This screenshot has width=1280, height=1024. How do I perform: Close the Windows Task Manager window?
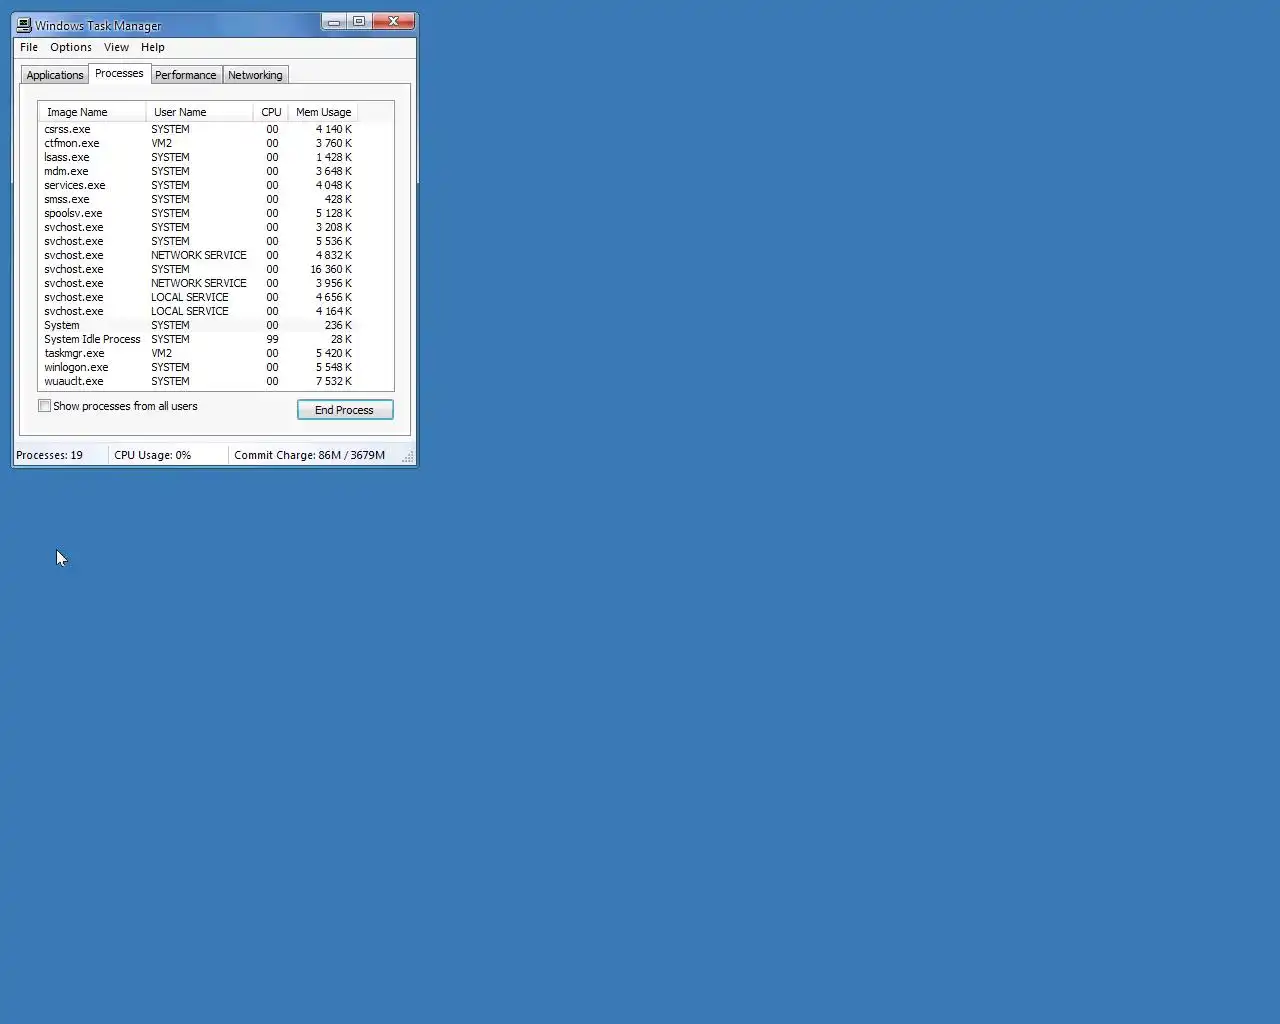393,21
